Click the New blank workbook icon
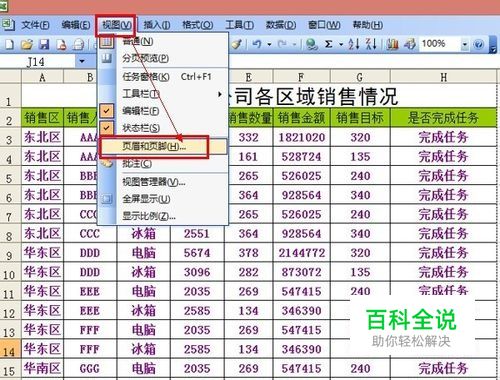500x380 pixels. point(10,44)
